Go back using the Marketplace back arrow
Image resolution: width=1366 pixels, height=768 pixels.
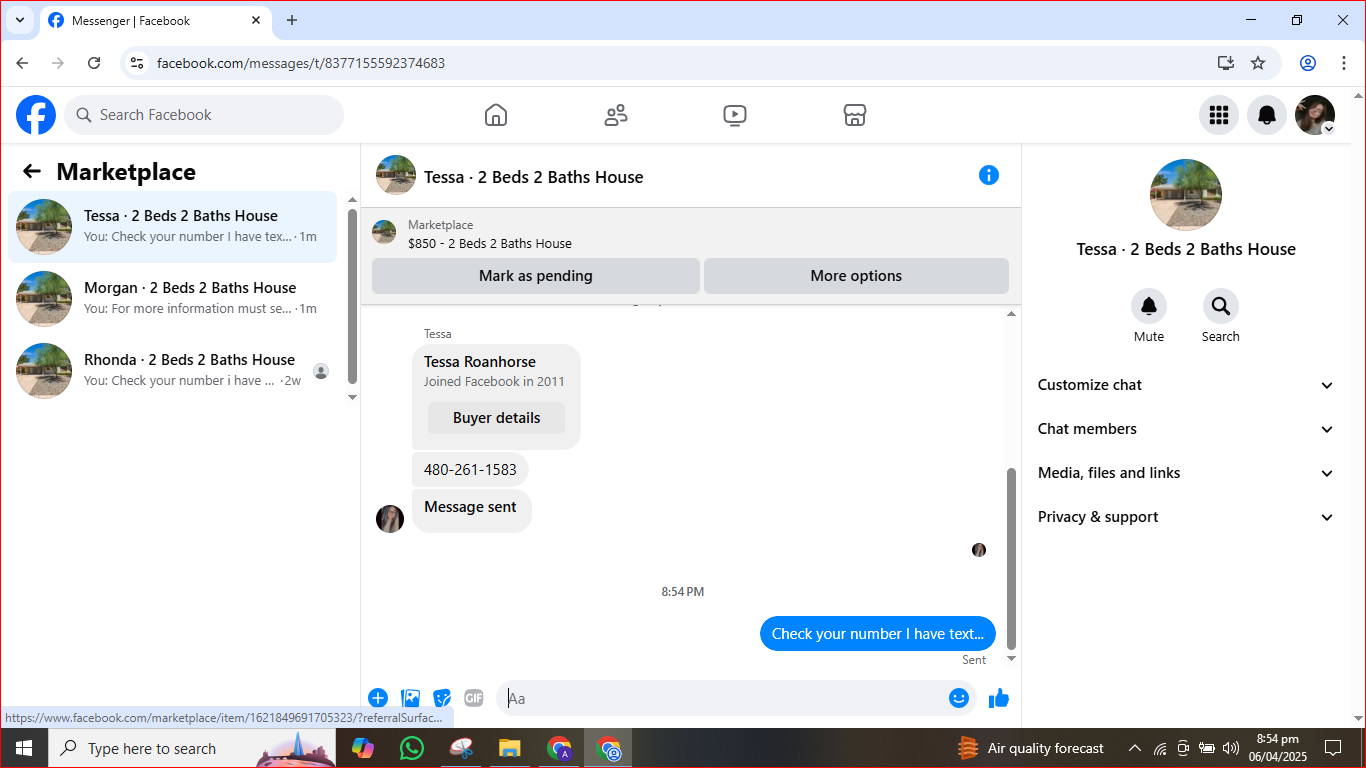(32, 171)
